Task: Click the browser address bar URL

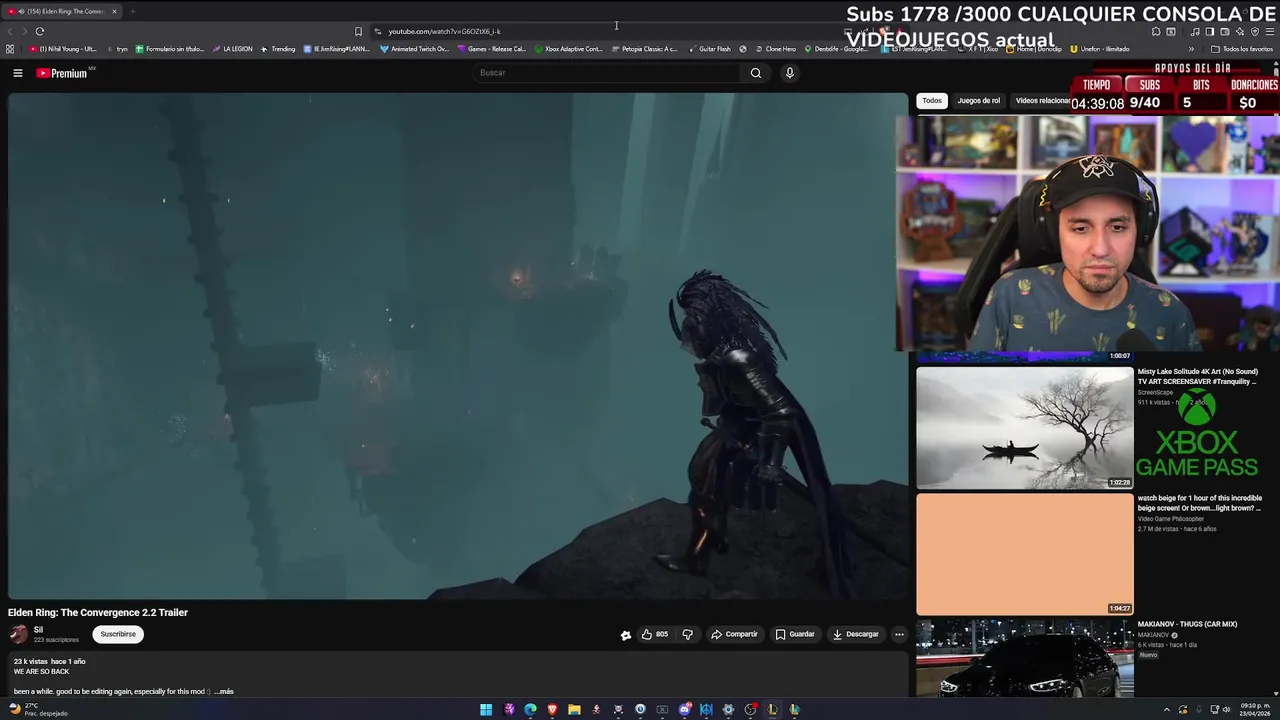Action: 445,31
